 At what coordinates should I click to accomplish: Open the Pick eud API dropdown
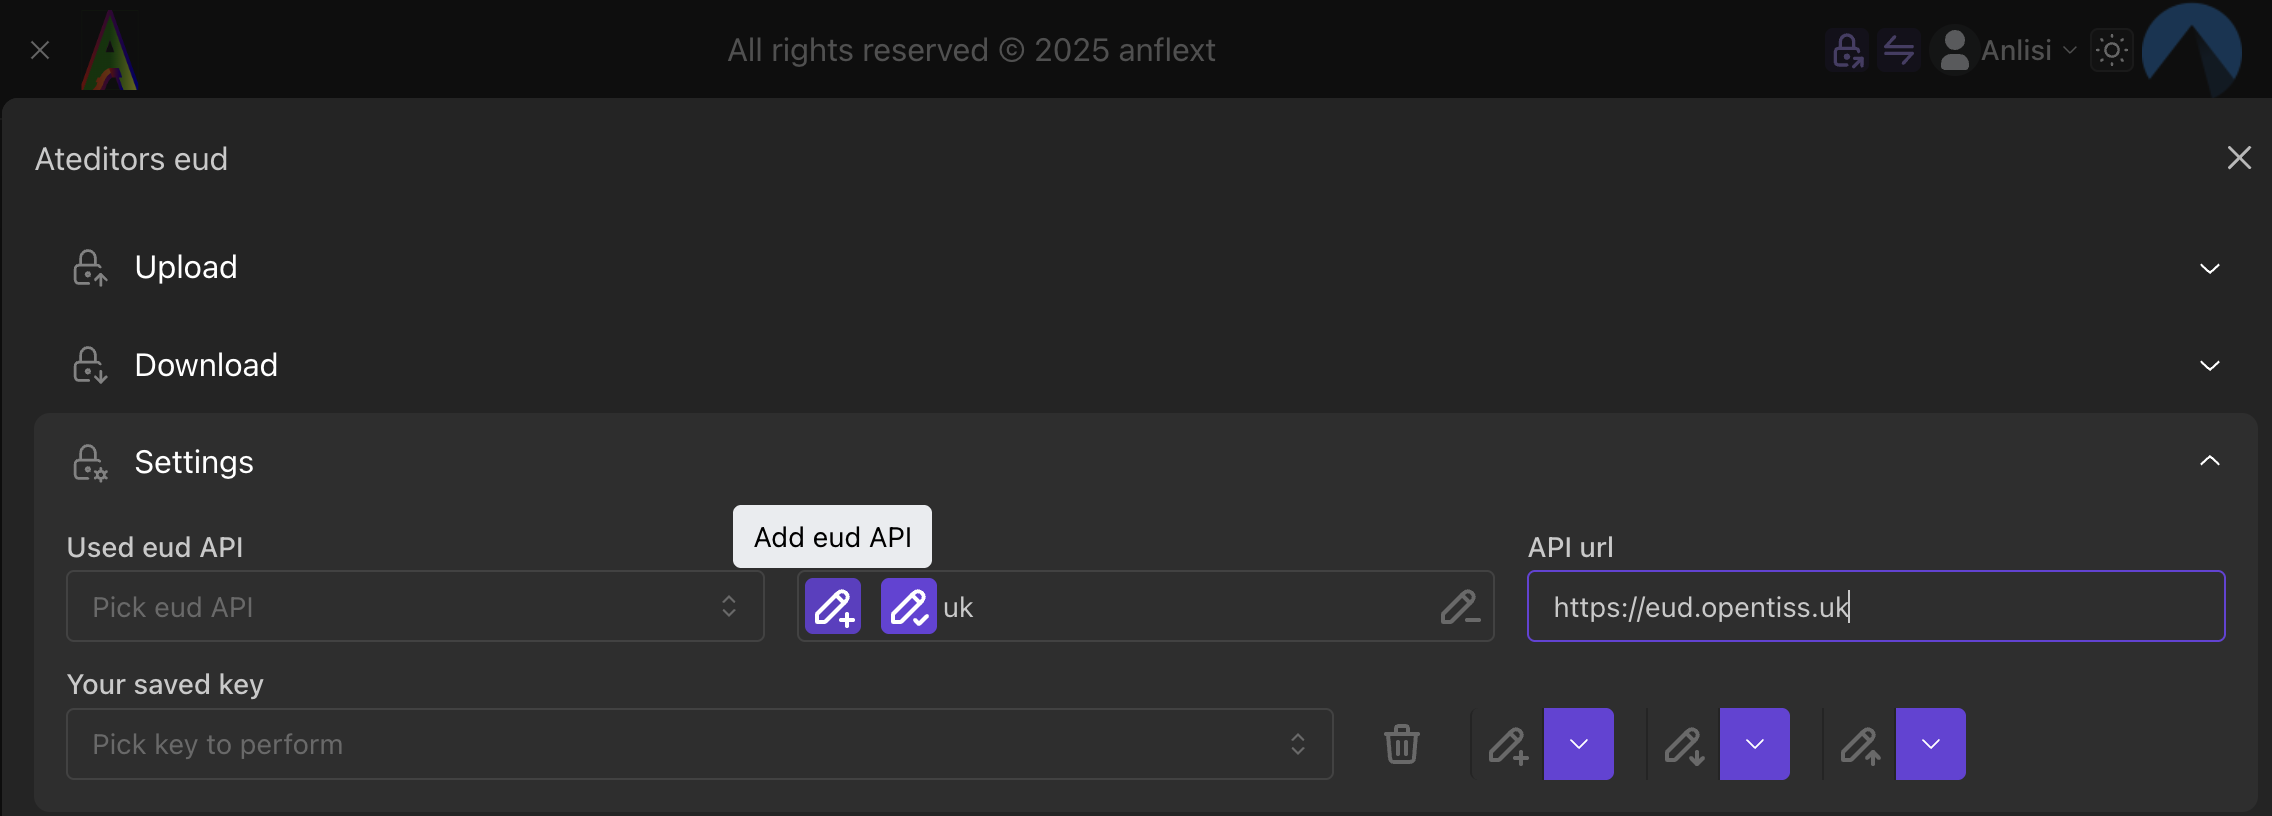[415, 606]
